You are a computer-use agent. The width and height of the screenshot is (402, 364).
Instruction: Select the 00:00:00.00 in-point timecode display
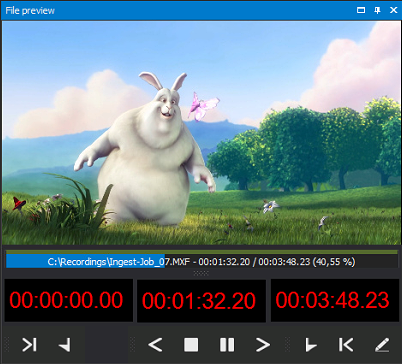coord(69,300)
